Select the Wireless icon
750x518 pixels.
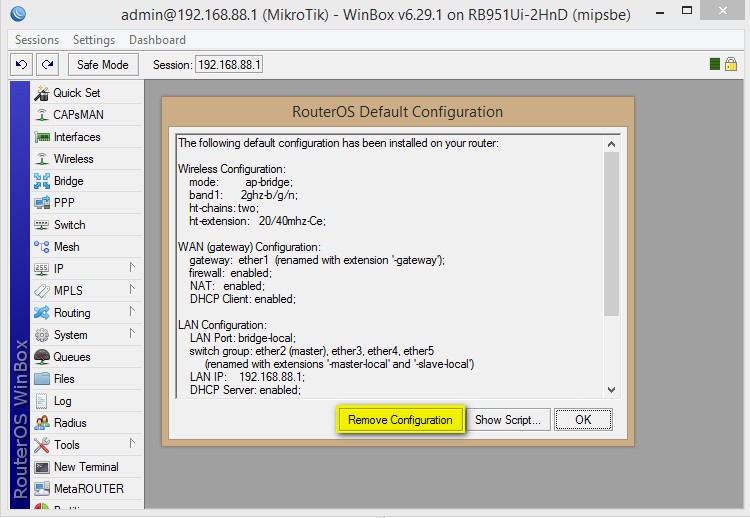42,159
